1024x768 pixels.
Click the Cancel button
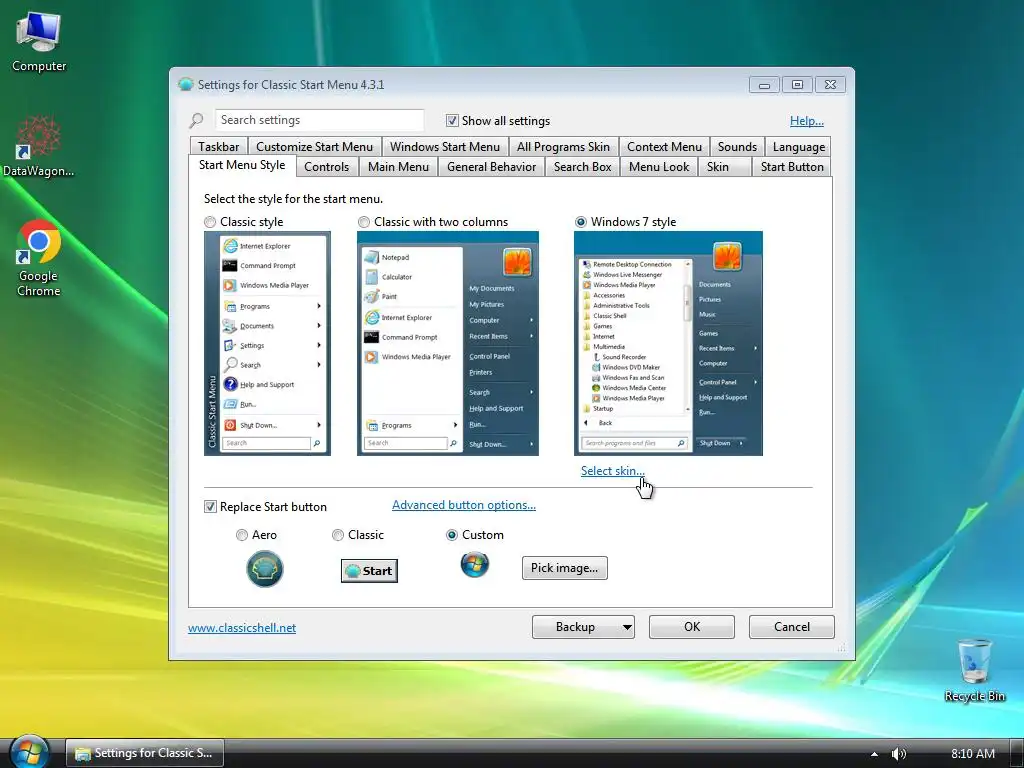point(792,627)
